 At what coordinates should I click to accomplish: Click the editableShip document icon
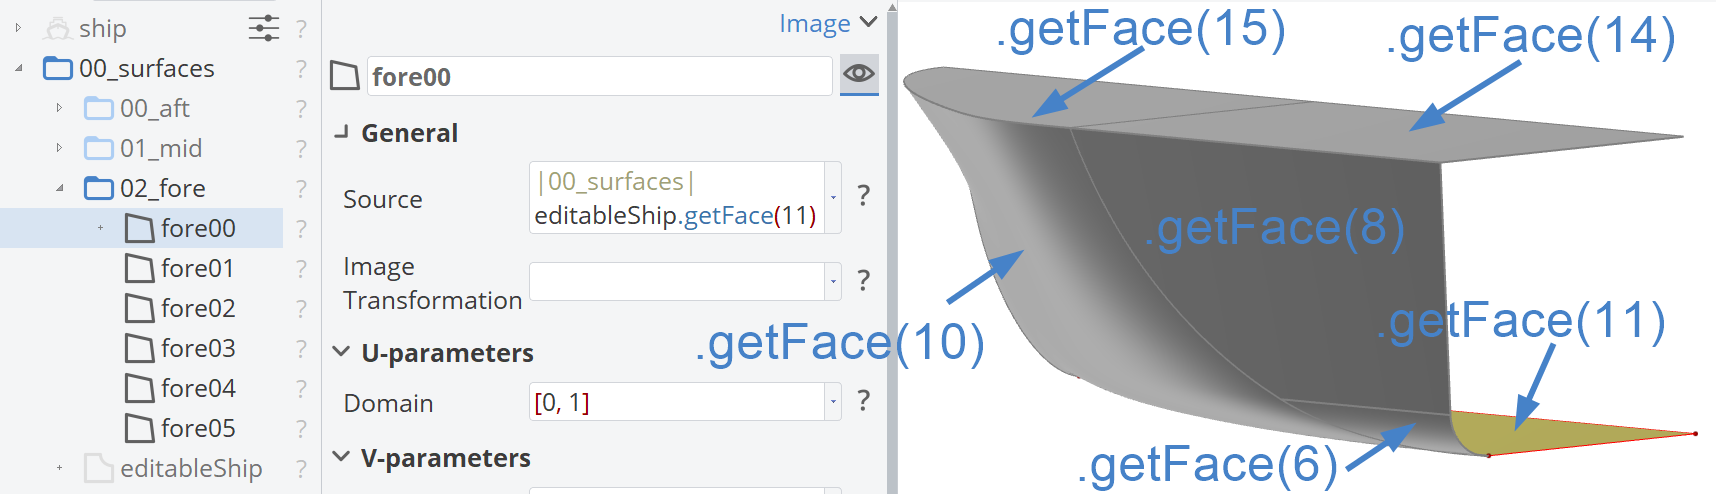pyautogui.click(x=99, y=468)
